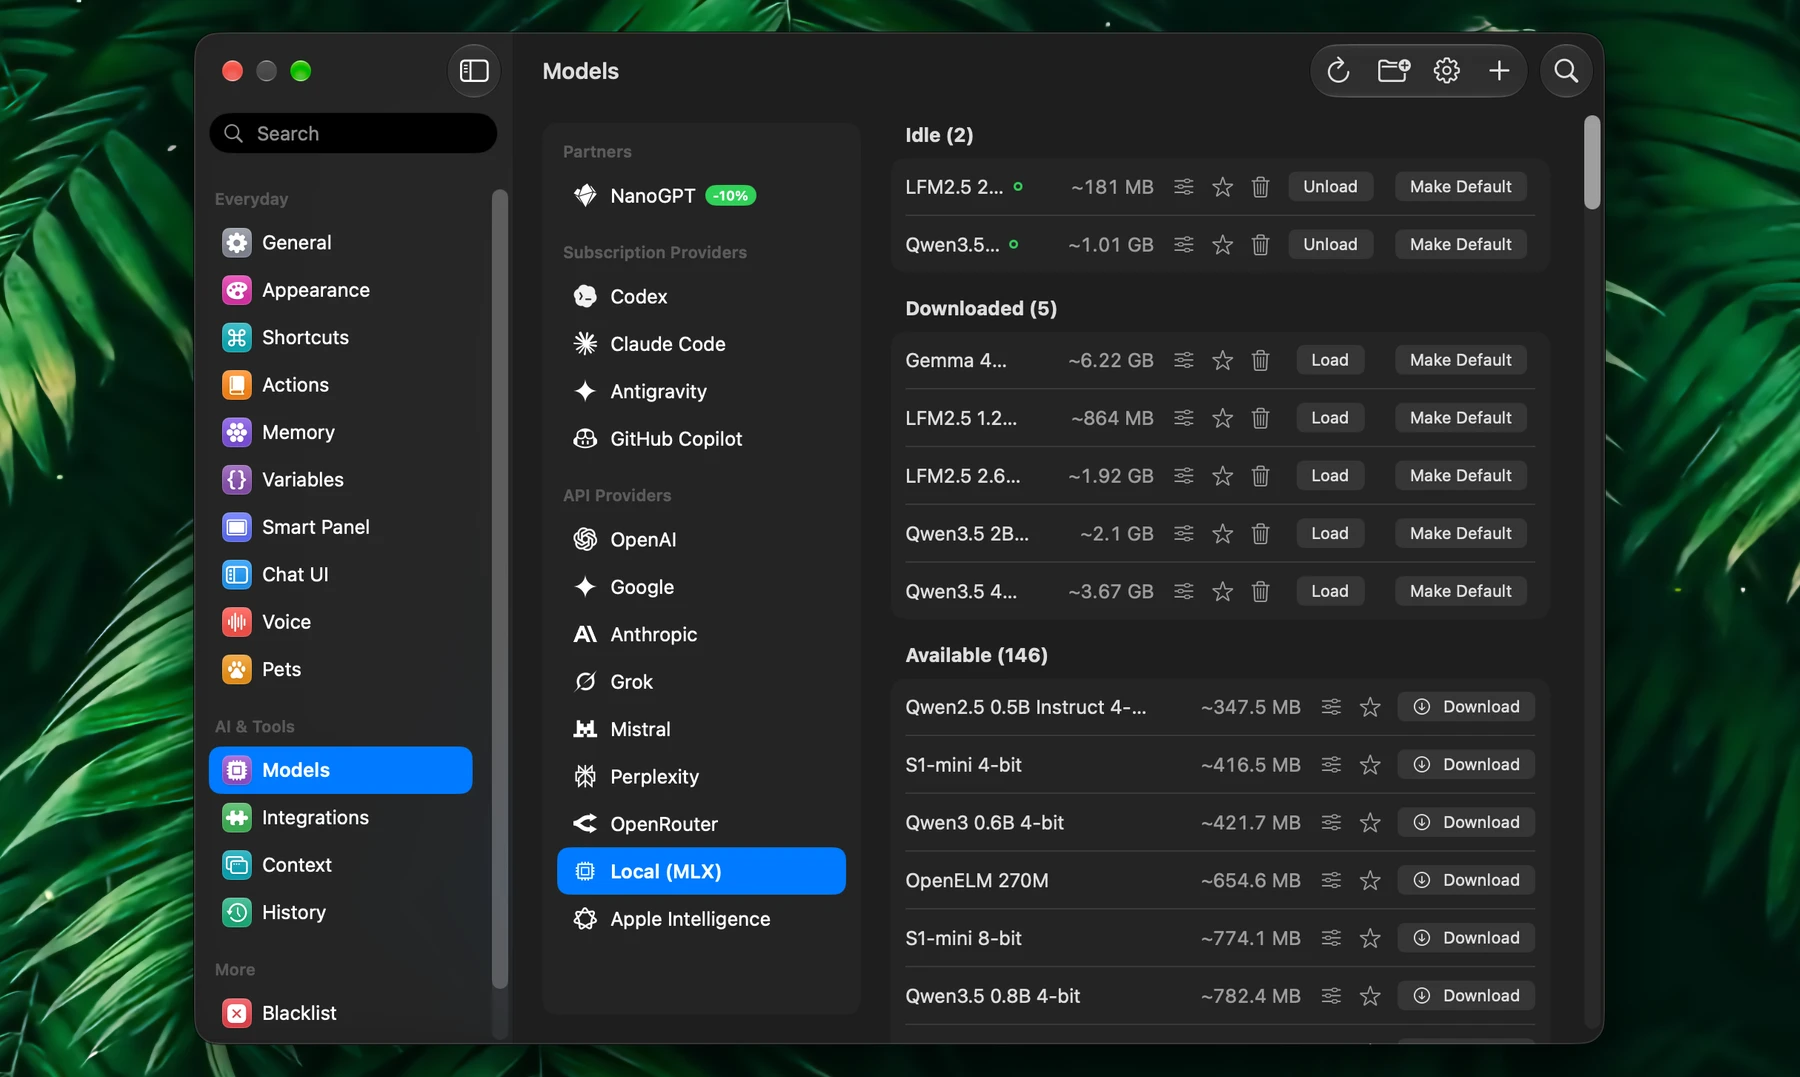1800x1077 pixels.
Task: Download the OpenELM 270M model
Action: 1466,881
